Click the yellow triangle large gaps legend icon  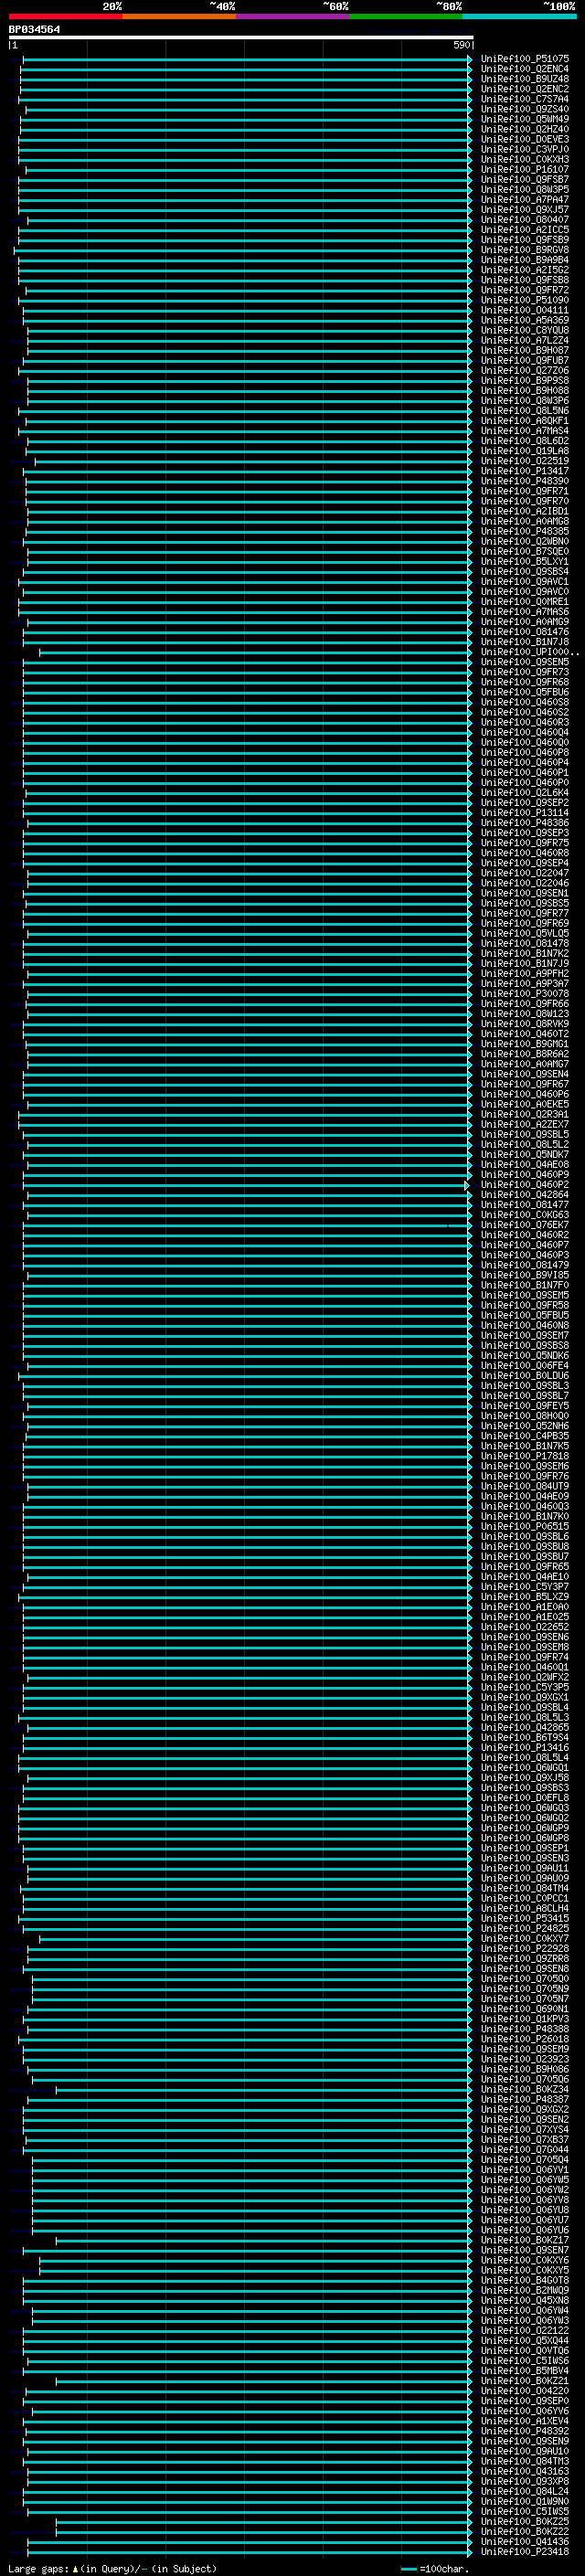click(75, 2569)
